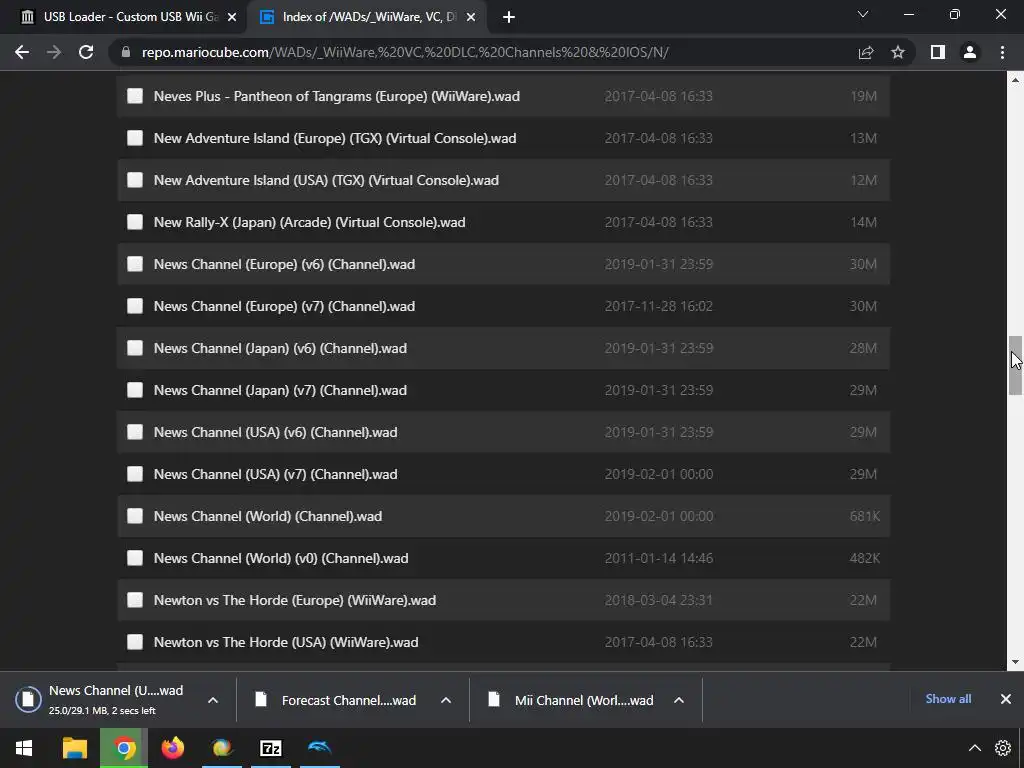Image resolution: width=1024 pixels, height=768 pixels.
Task: Close the downloads bar
Action: point(1006,699)
